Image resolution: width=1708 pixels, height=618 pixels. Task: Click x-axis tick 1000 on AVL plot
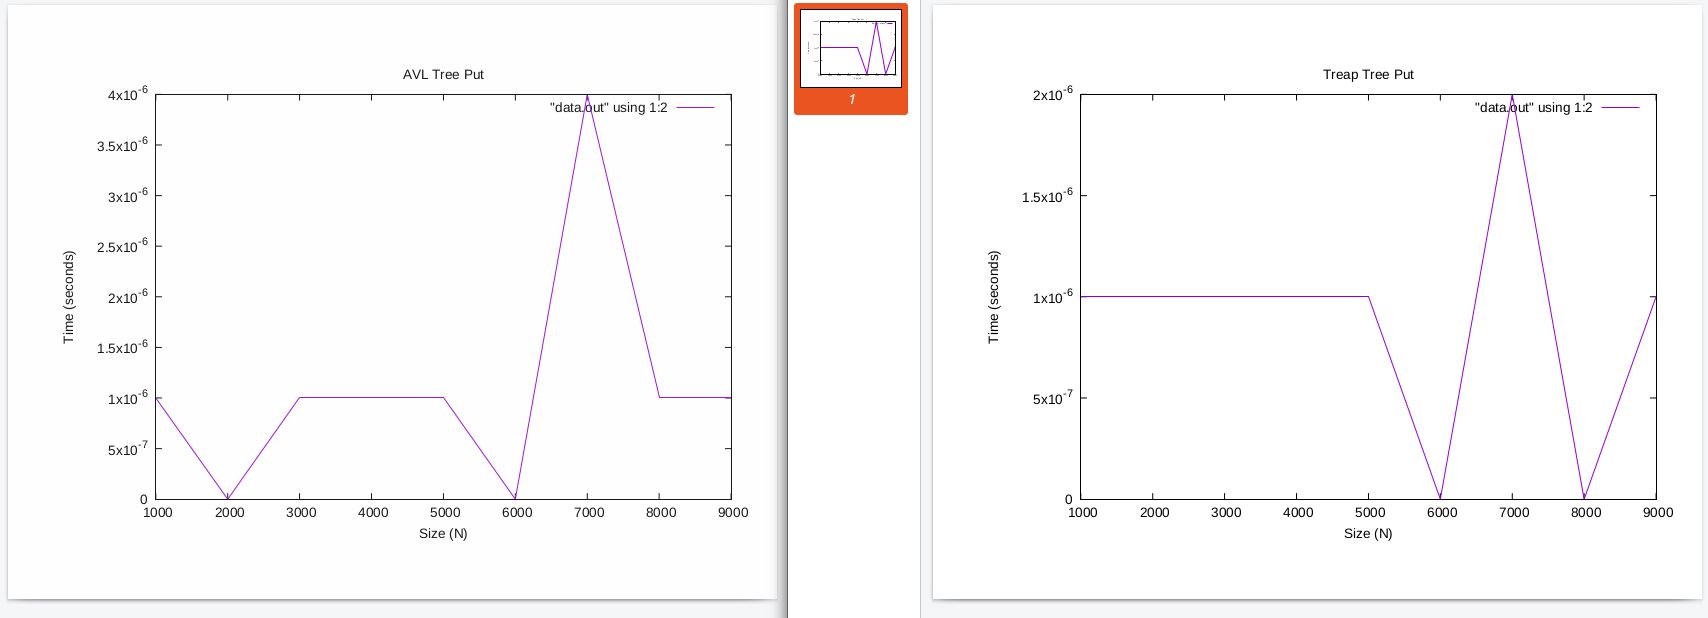(157, 513)
